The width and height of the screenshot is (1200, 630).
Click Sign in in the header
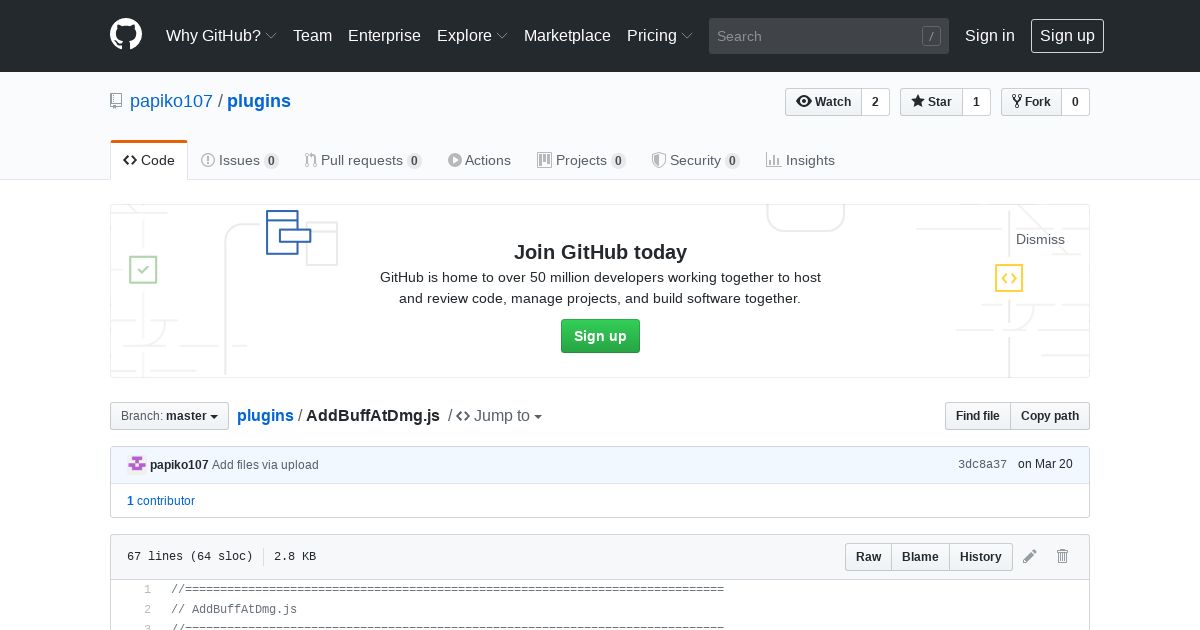pyautogui.click(x=990, y=35)
